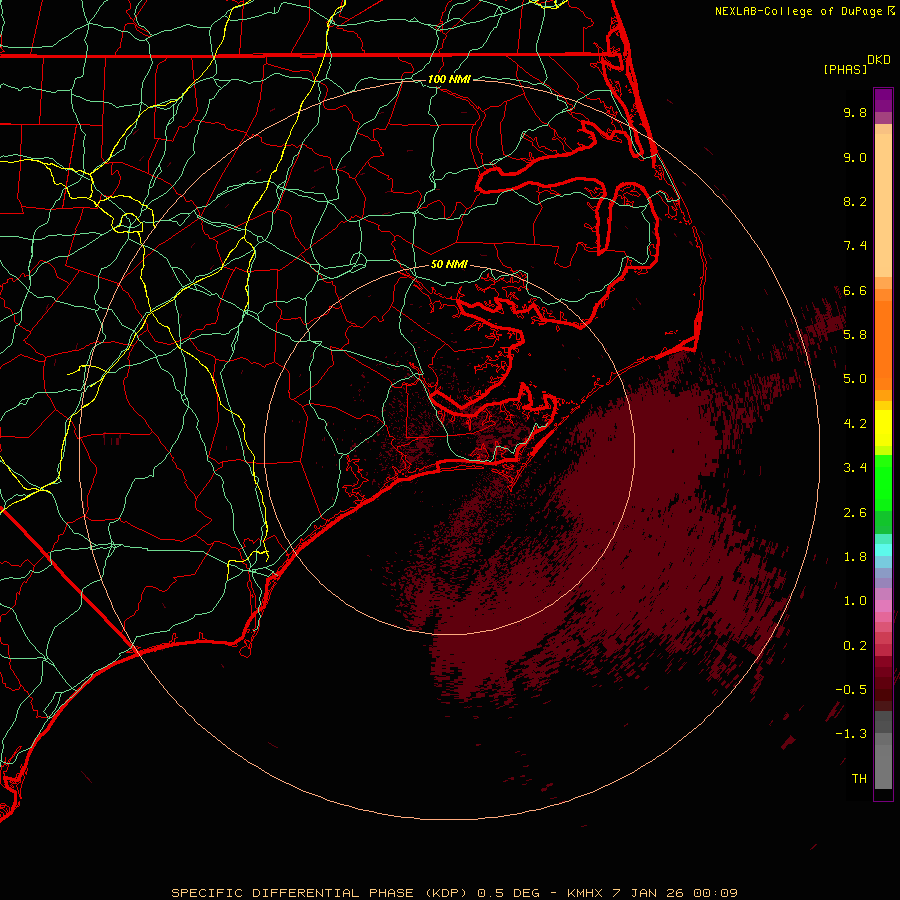Screen dimensions: 900x900
Task: Pick the bright green color bar segment
Action: point(883,482)
